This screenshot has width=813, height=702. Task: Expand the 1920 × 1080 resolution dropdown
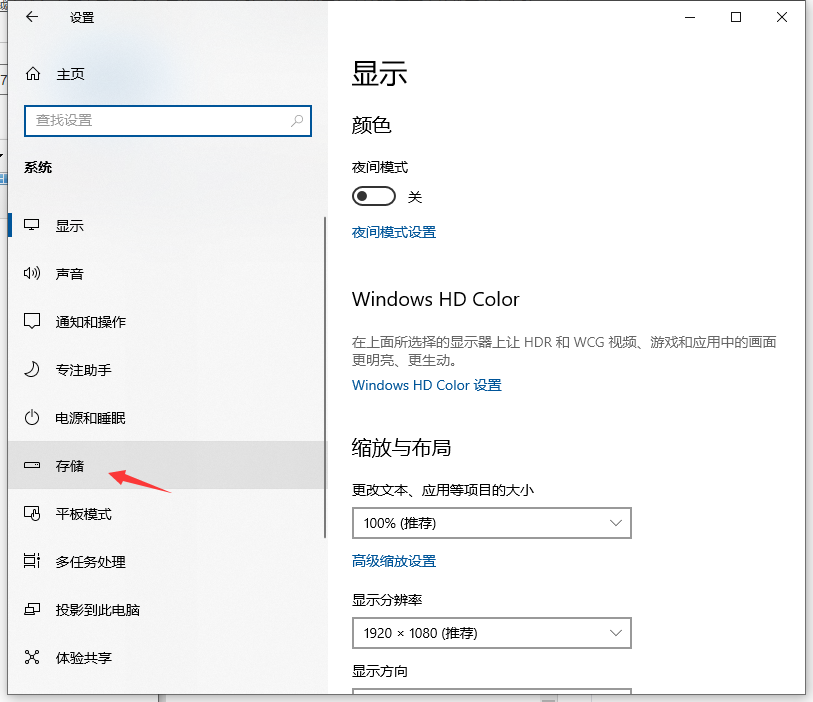[x=491, y=633]
